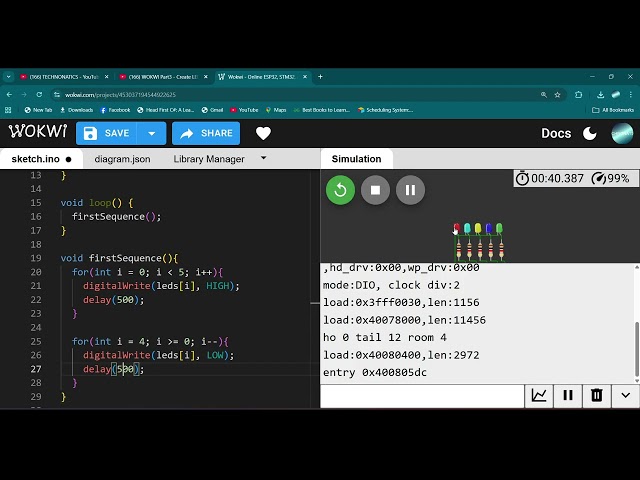Open the Docs link

(x=556, y=133)
